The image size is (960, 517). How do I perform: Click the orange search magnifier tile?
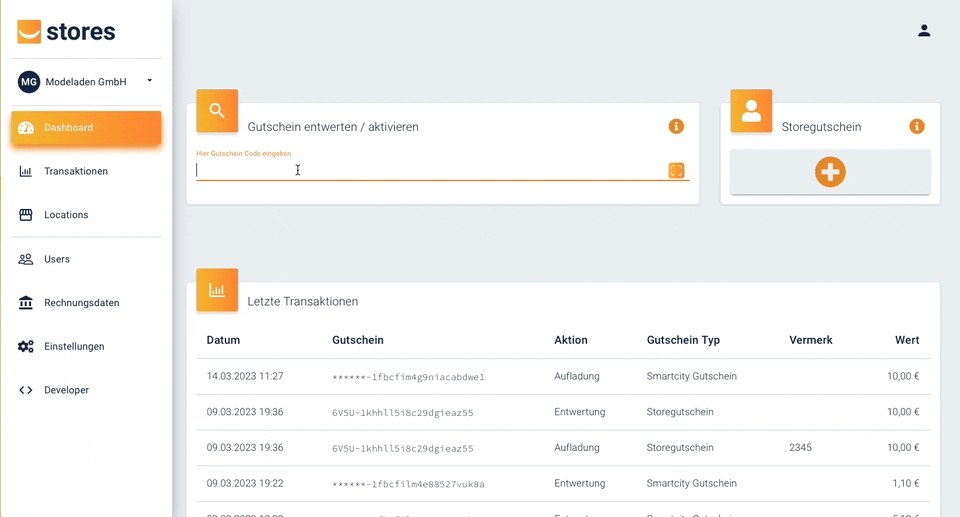pyautogui.click(x=217, y=111)
